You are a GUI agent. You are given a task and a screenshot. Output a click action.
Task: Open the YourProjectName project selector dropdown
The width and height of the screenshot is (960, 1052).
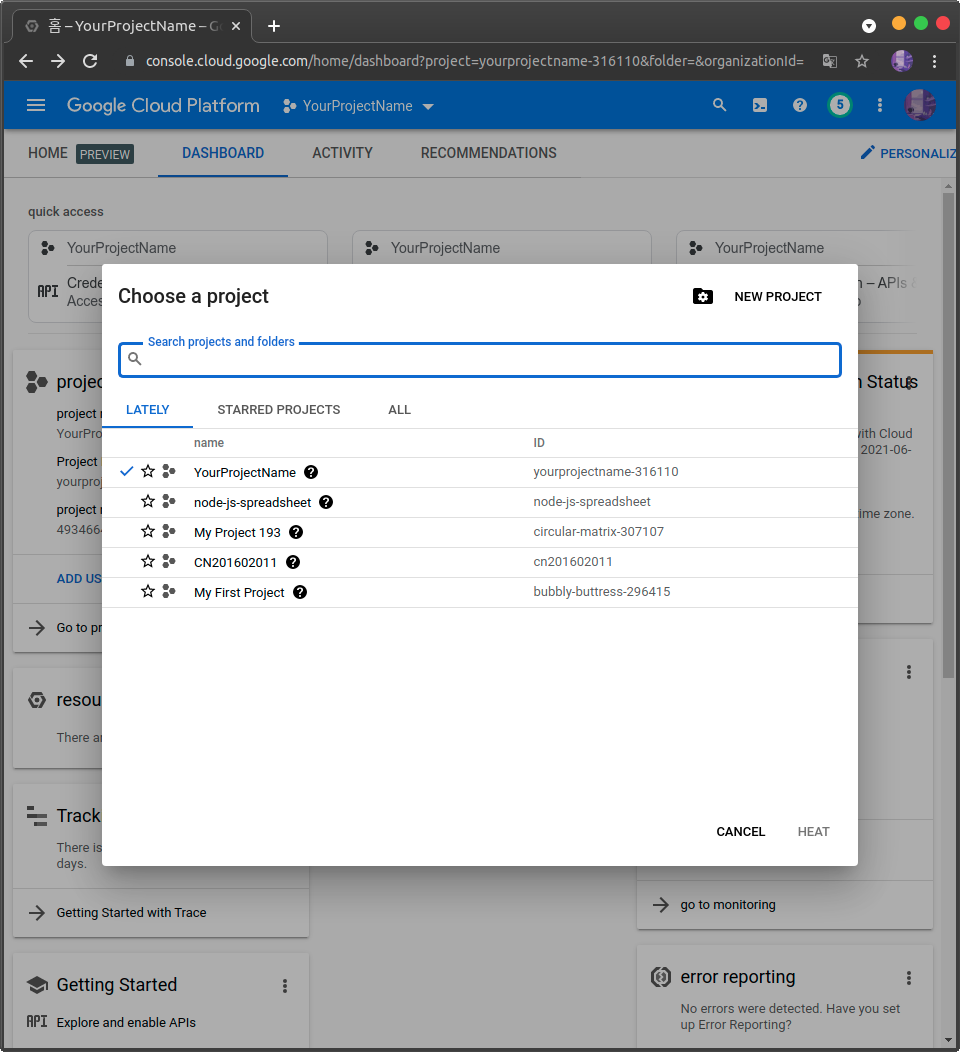click(x=358, y=106)
